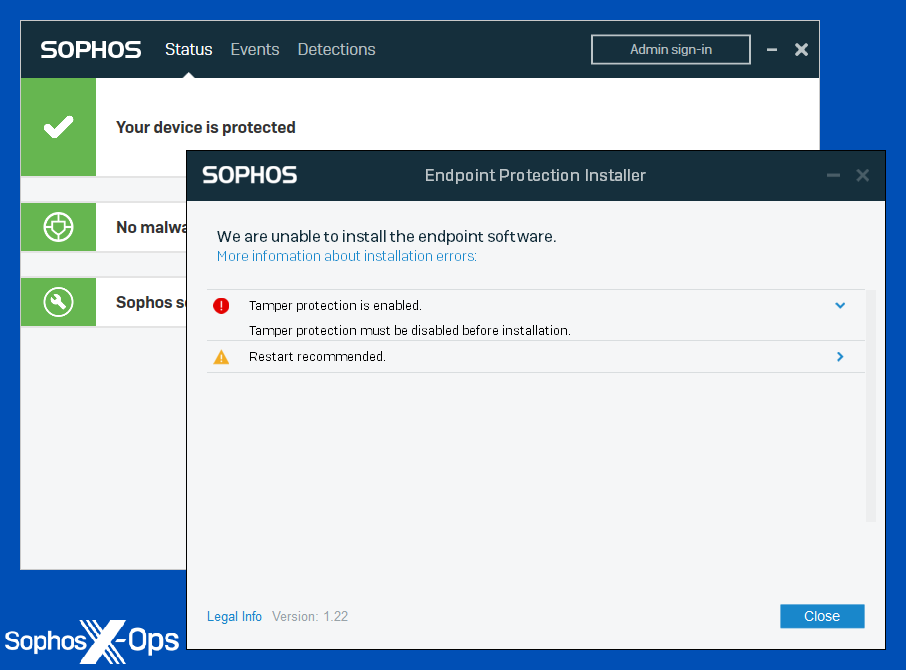Screen dimensions: 906x670
Task: Switch to the Events tab
Action: click(x=254, y=49)
